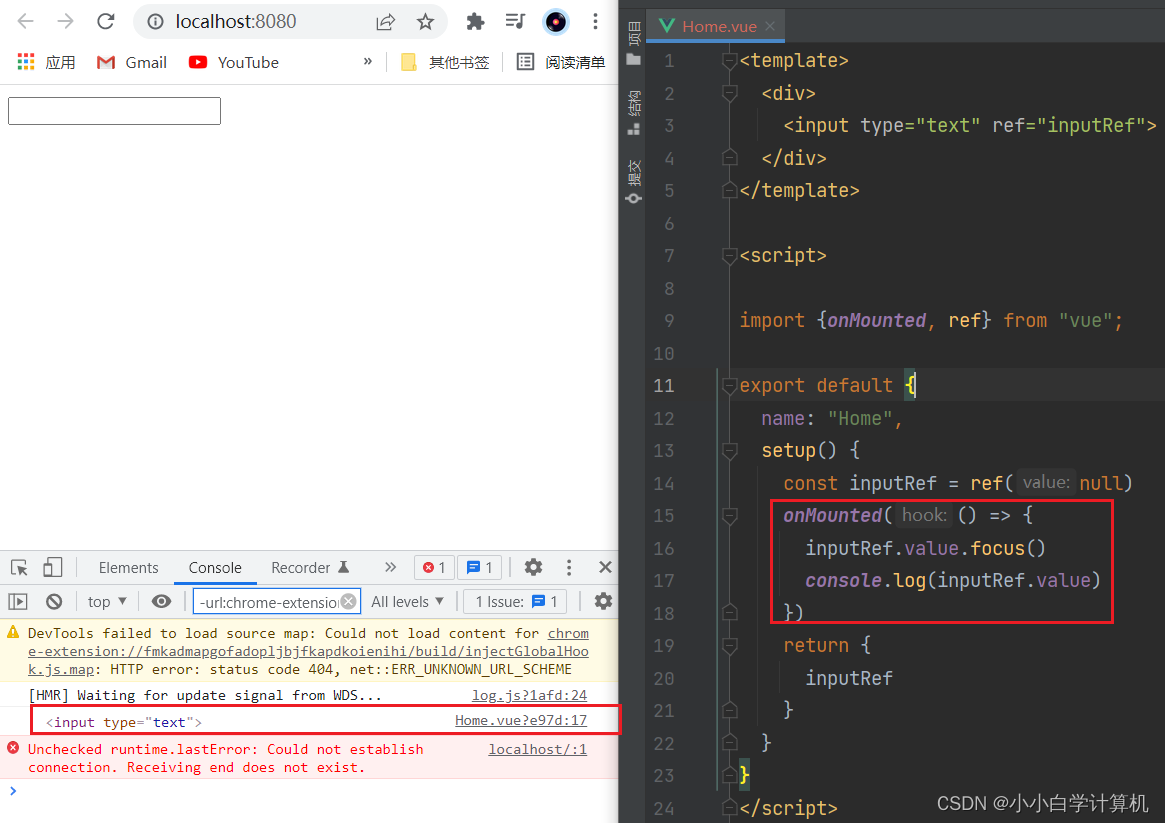
Task: Open the YouTube bookmark
Action: click(x=234, y=62)
